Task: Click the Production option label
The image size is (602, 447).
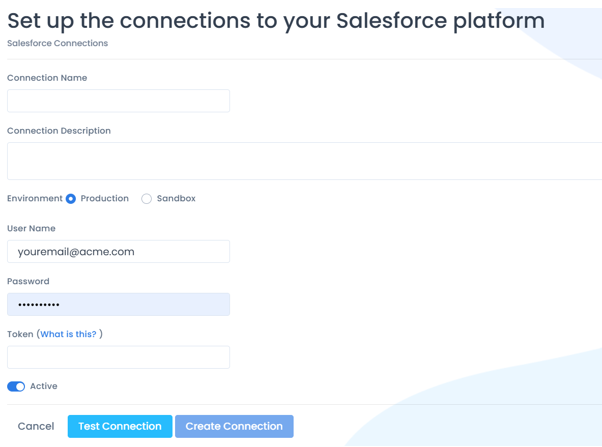Action: tap(104, 199)
